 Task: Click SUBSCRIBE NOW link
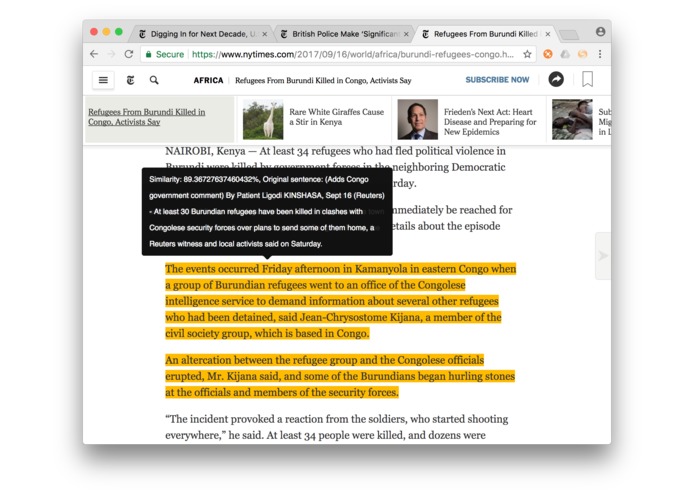(x=497, y=80)
